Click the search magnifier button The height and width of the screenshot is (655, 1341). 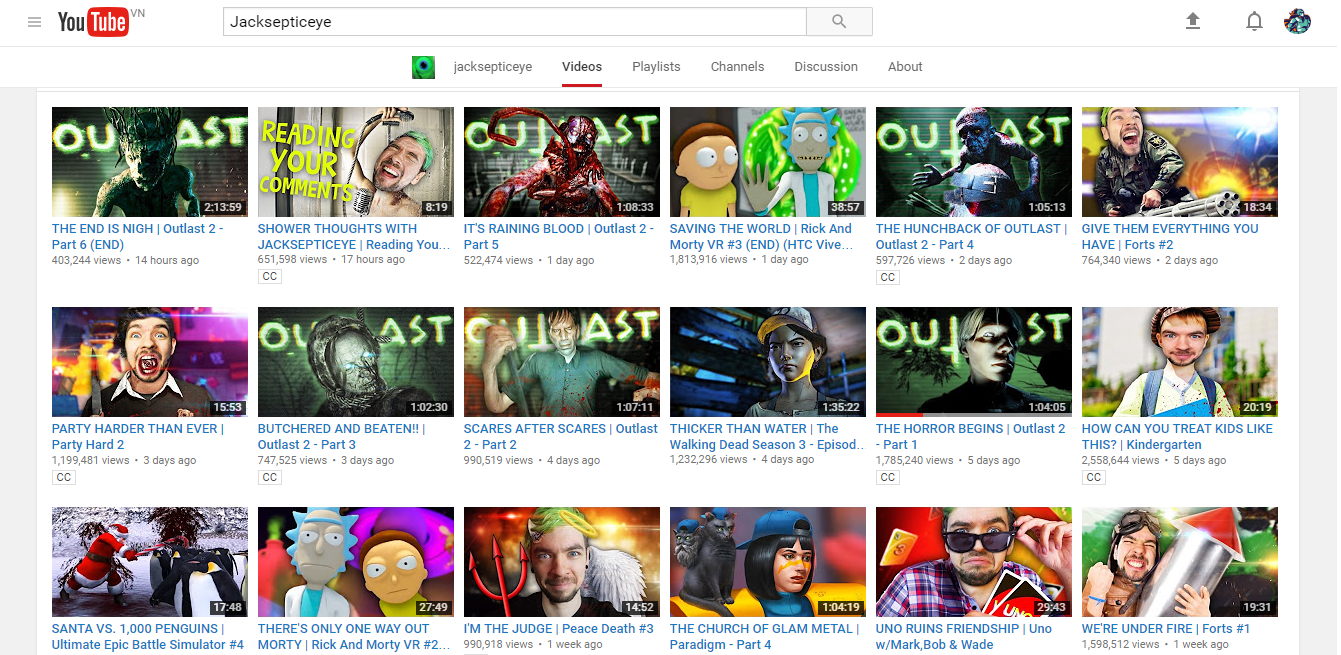coord(839,21)
